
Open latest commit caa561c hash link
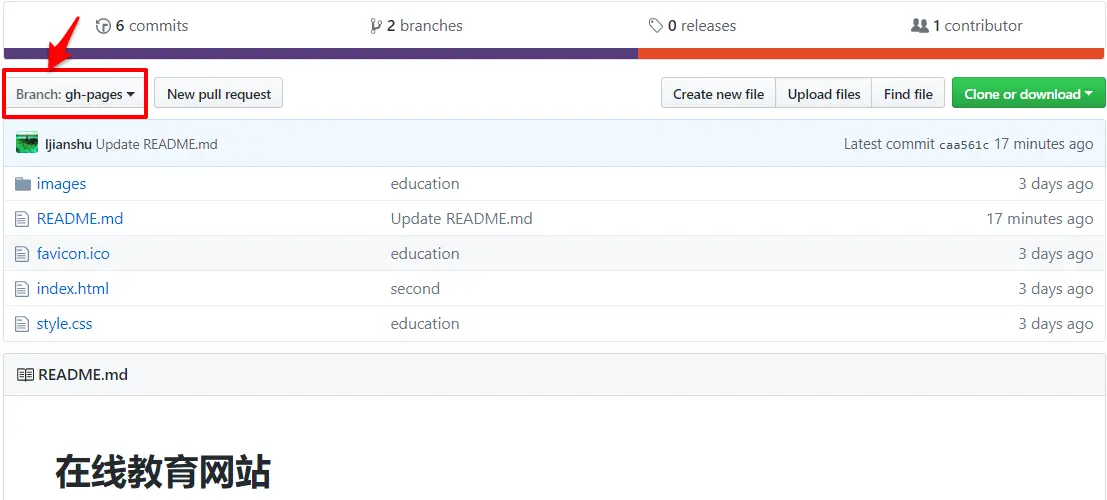pyautogui.click(x=964, y=145)
